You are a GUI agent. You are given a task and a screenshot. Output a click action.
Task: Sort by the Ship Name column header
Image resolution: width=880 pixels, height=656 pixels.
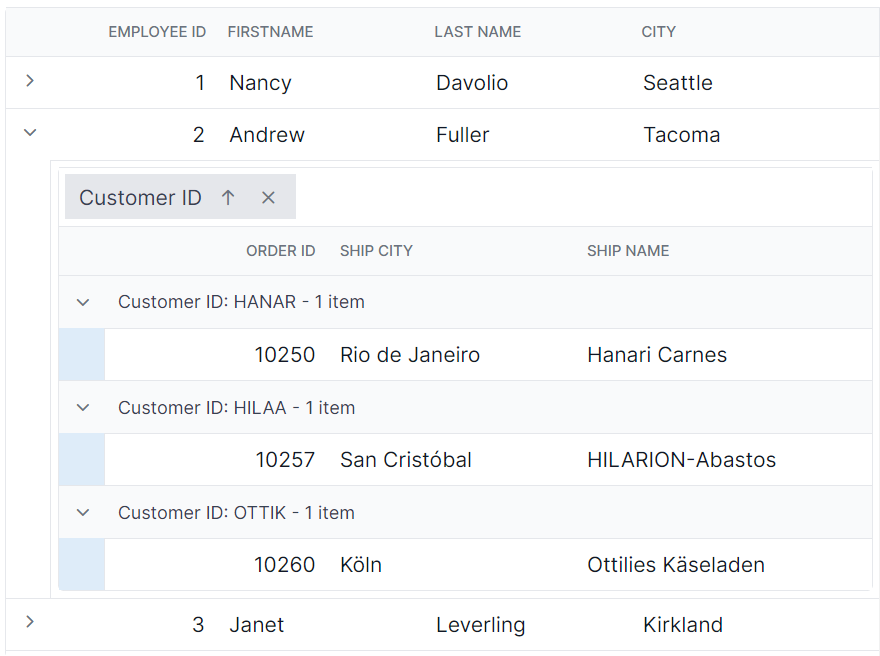click(x=628, y=251)
